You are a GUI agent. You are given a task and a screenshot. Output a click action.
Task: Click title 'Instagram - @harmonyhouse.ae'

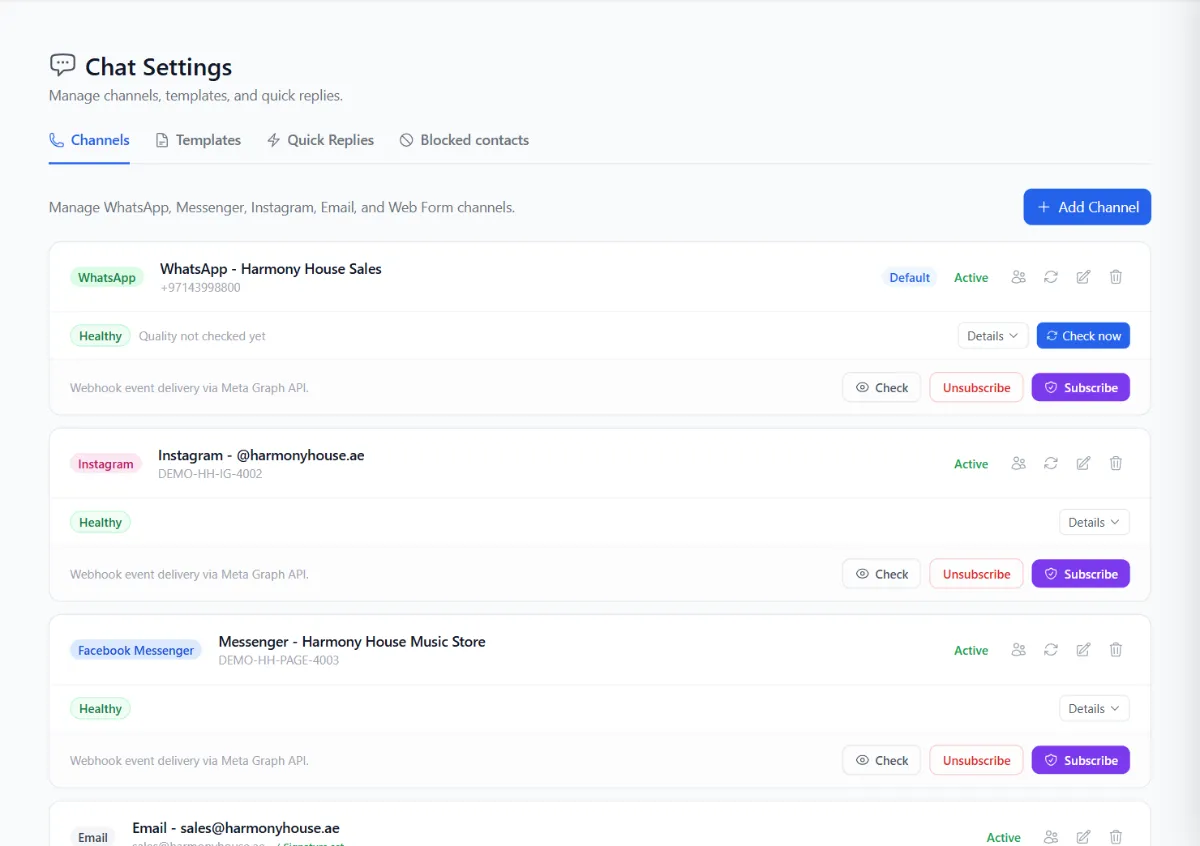[261, 455]
